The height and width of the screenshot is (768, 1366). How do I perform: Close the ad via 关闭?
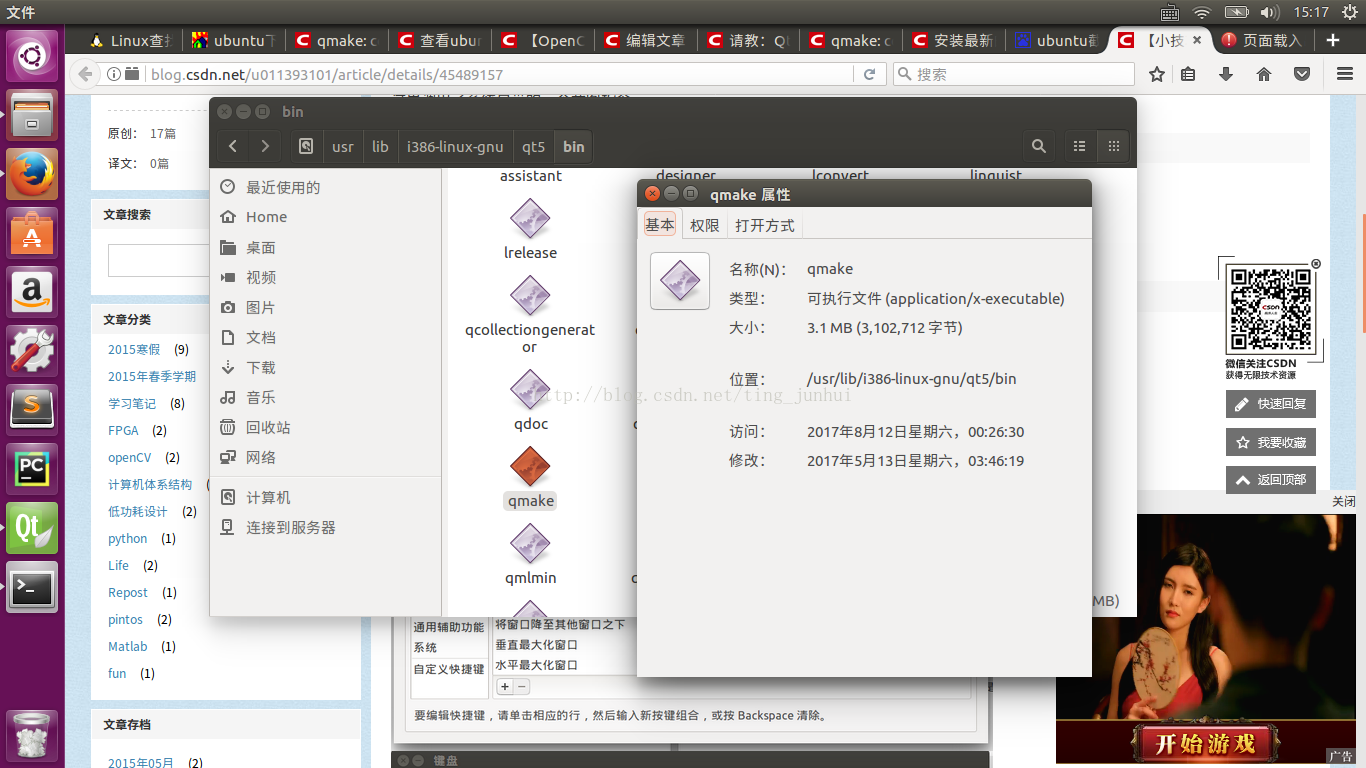(x=1344, y=502)
